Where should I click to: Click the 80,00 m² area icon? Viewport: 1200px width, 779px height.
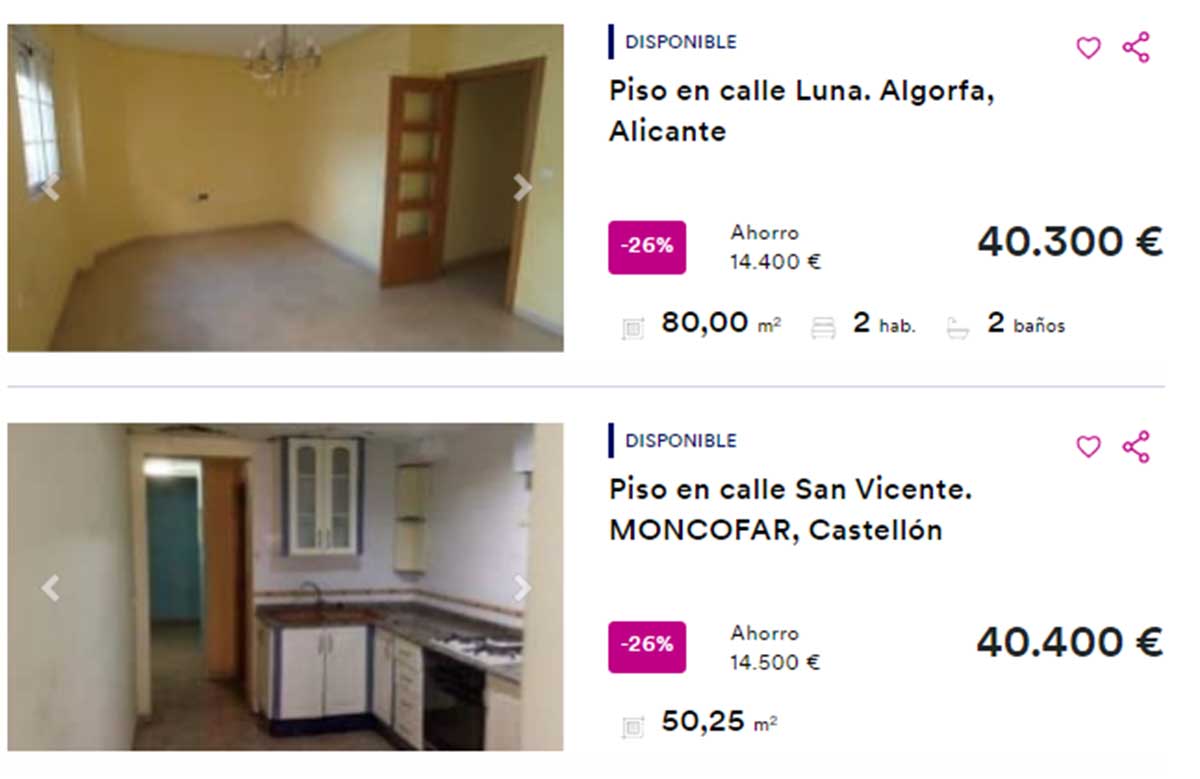click(x=633, y=327)
